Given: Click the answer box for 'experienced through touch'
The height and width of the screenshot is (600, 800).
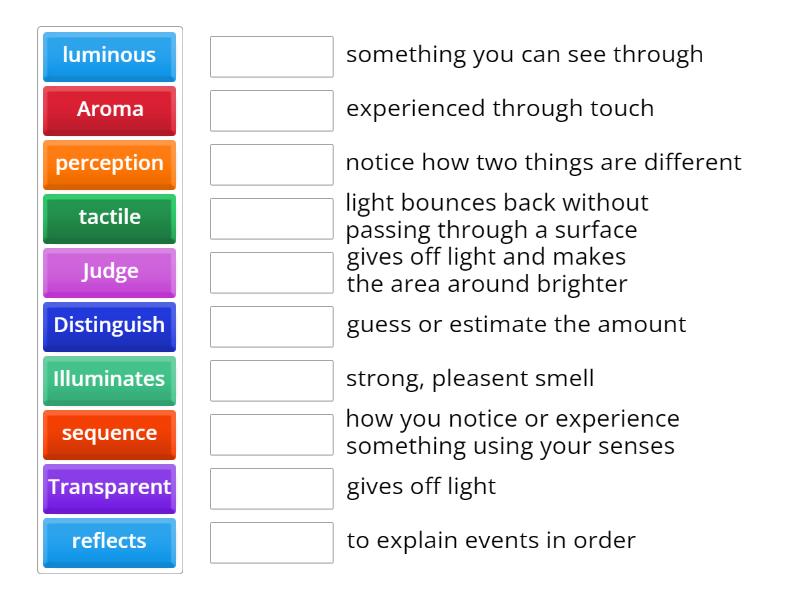Looking at the screenshot, I should [271, 110].
